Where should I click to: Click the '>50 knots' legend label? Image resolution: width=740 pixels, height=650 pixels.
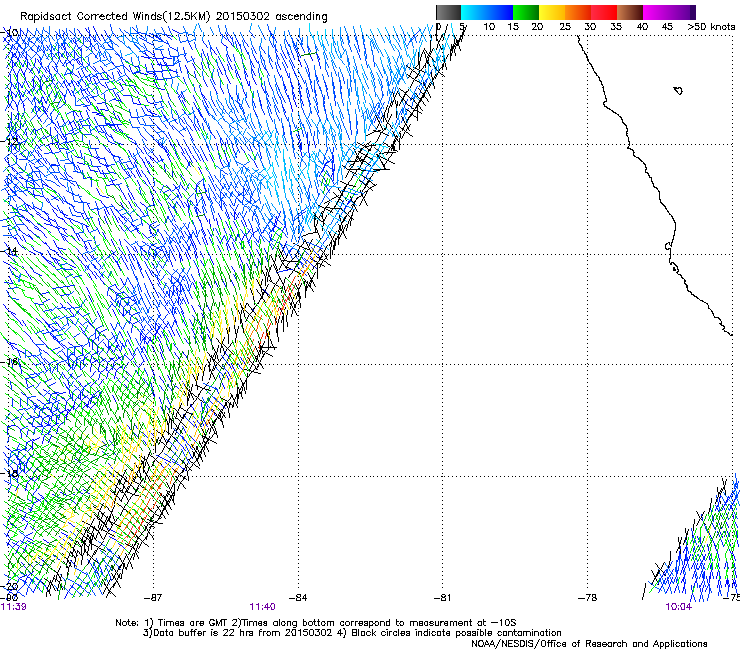[711, 27]
